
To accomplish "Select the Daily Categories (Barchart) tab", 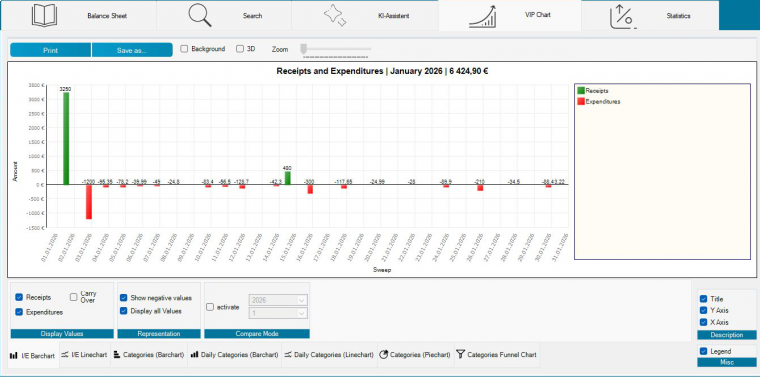I will [235, 355].
